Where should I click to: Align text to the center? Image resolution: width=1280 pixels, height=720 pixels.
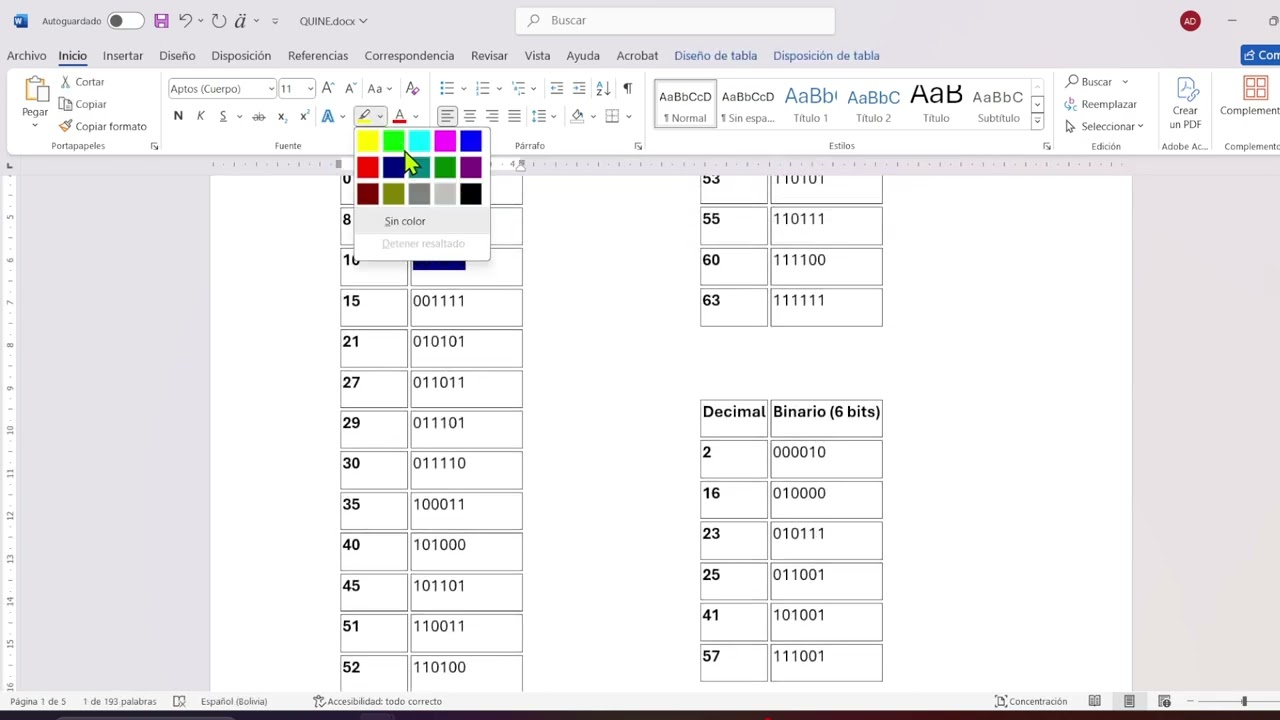(x=469, y=117)
